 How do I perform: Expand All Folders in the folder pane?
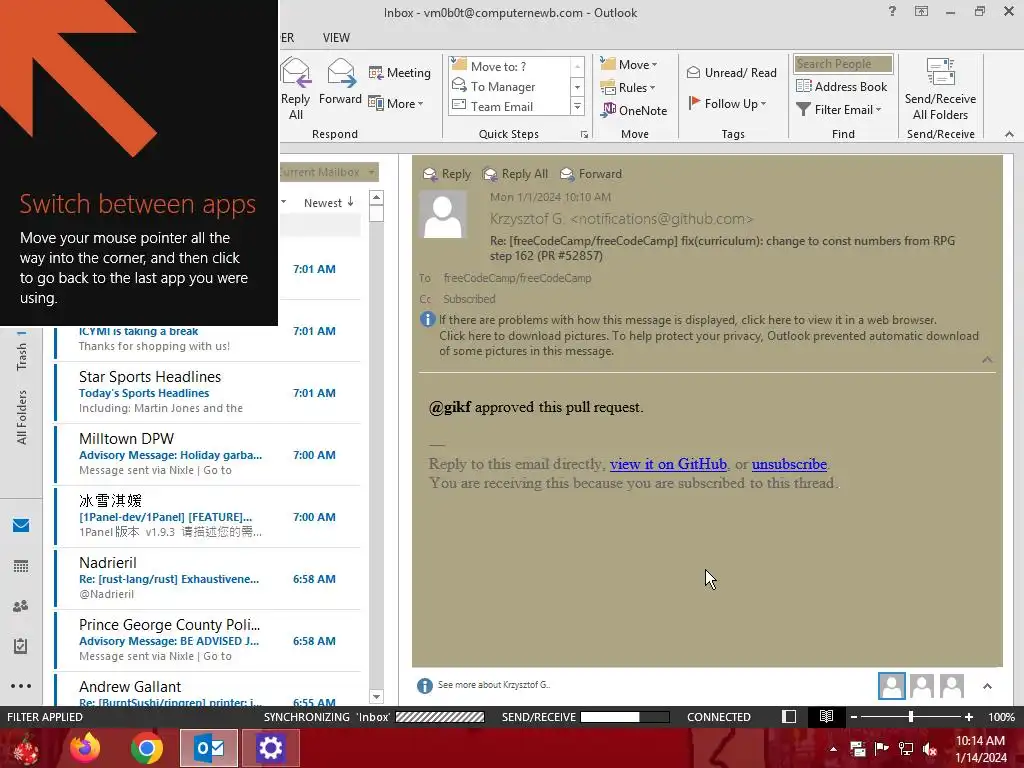22,417
